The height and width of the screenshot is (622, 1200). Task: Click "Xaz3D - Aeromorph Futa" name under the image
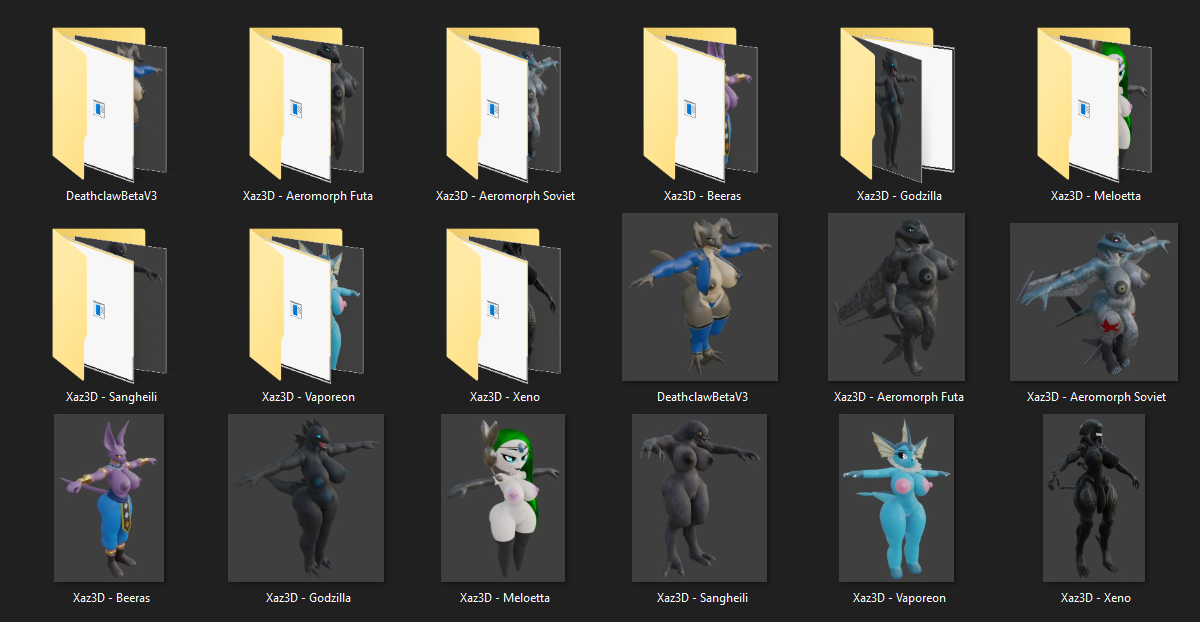pos(899,397)
